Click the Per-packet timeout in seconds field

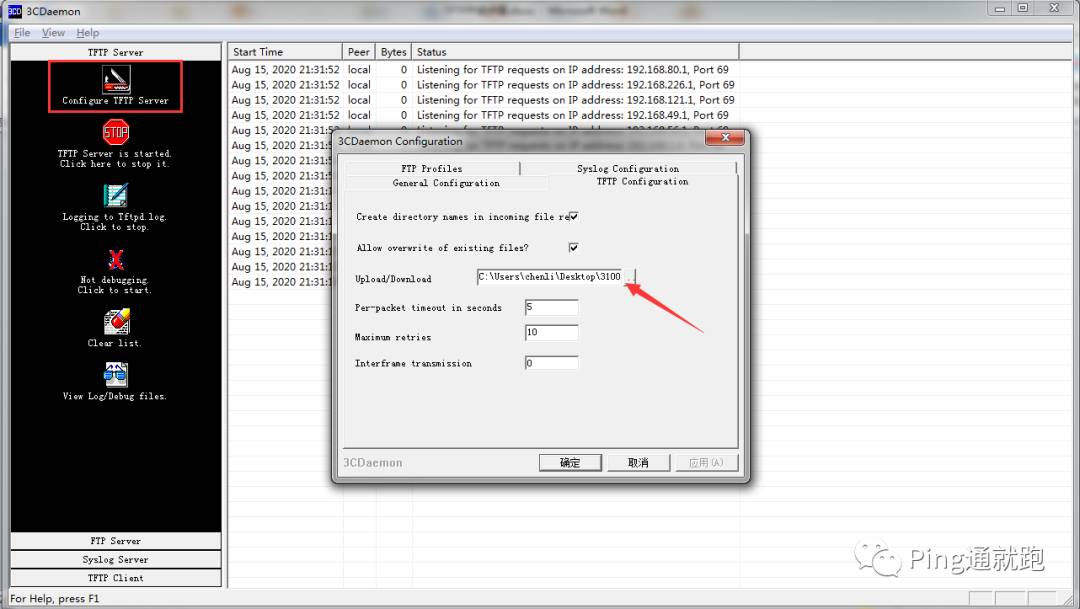tap(551, 307)
